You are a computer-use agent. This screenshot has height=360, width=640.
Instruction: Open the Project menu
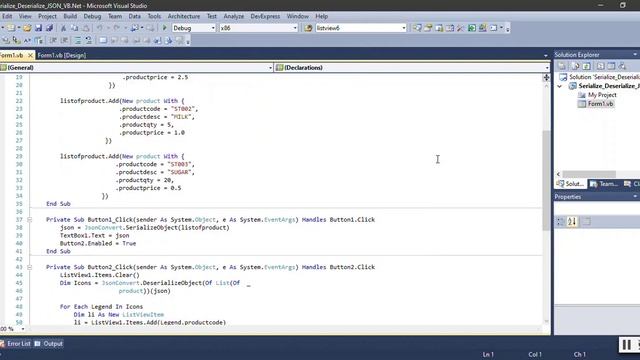pos(47,16)
